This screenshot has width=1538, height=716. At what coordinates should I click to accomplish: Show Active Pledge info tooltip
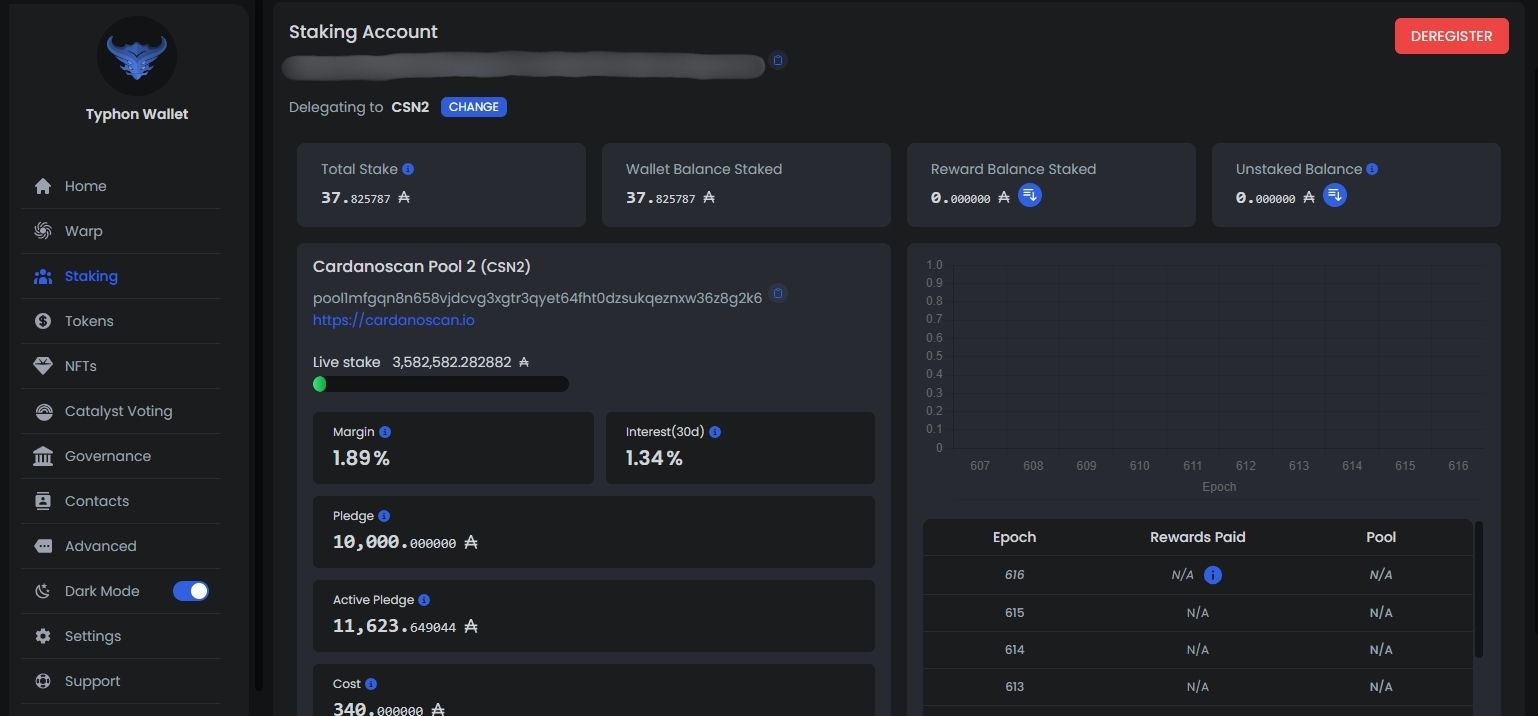click(x=424, y=600)
